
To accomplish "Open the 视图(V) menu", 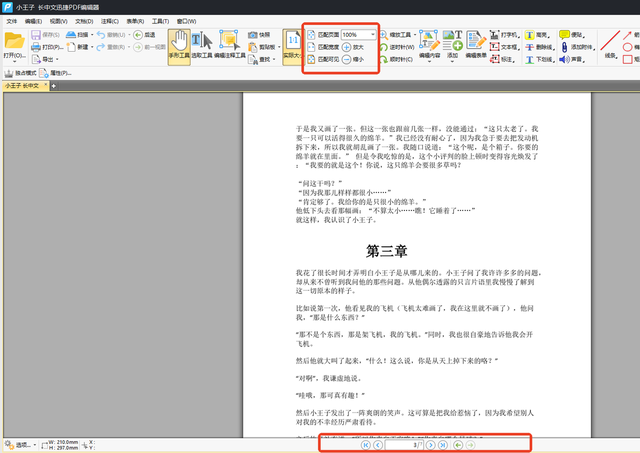I will click(x=58, y=21).
